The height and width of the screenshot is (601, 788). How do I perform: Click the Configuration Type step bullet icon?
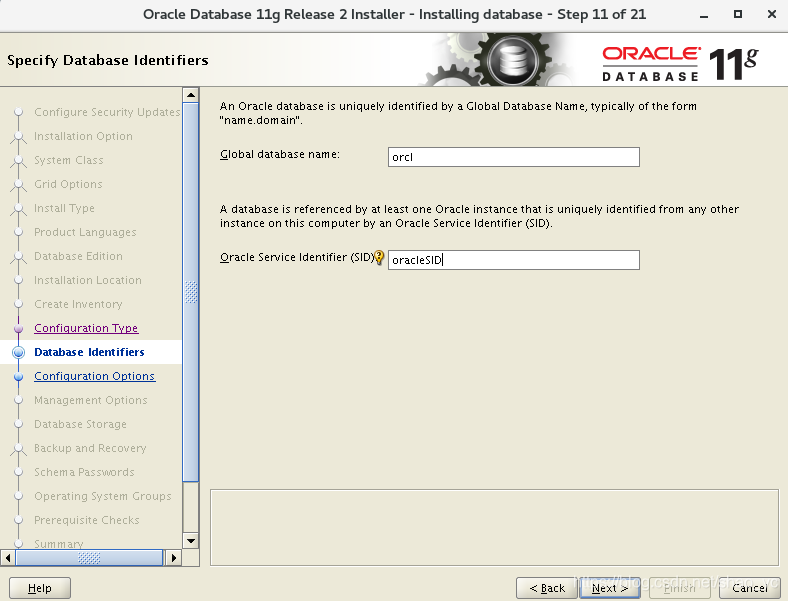[x=19, y=329]
